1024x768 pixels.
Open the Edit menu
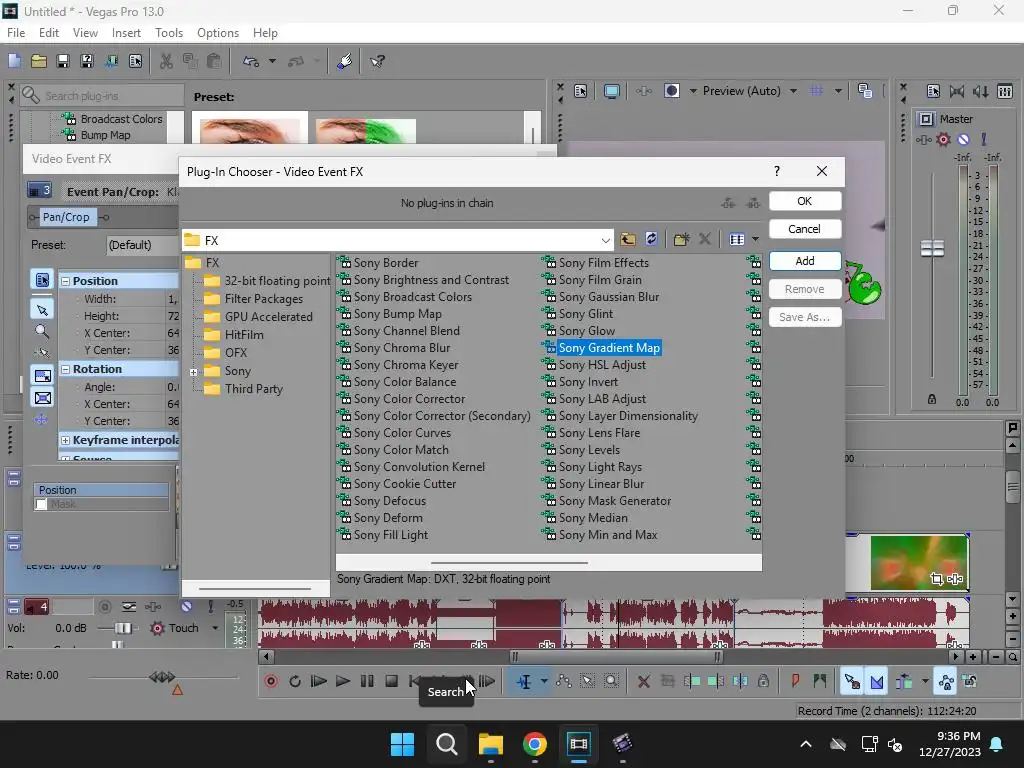pyautogui.click(x=49, y=33)
